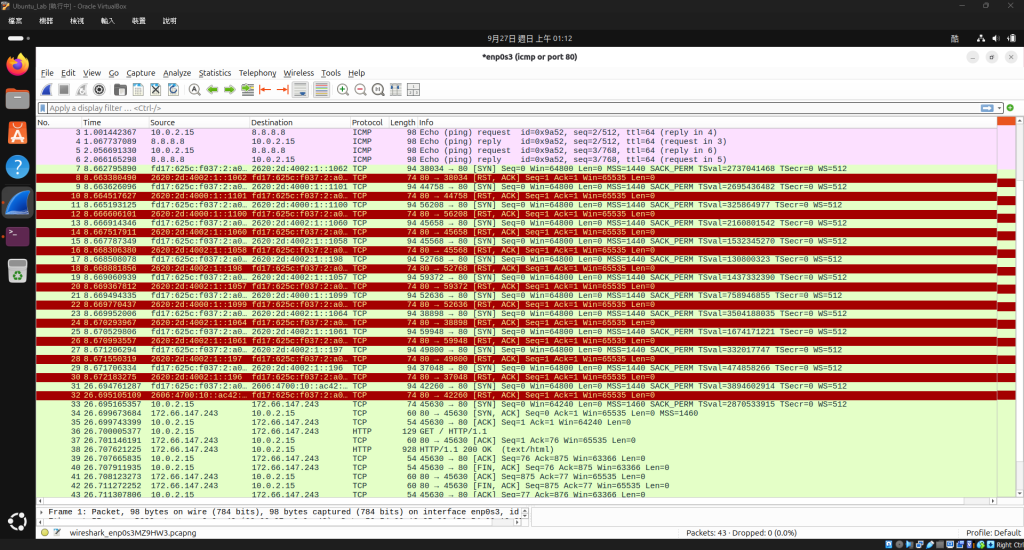Toggle packet colorization in the toolbar

(321, 90)
